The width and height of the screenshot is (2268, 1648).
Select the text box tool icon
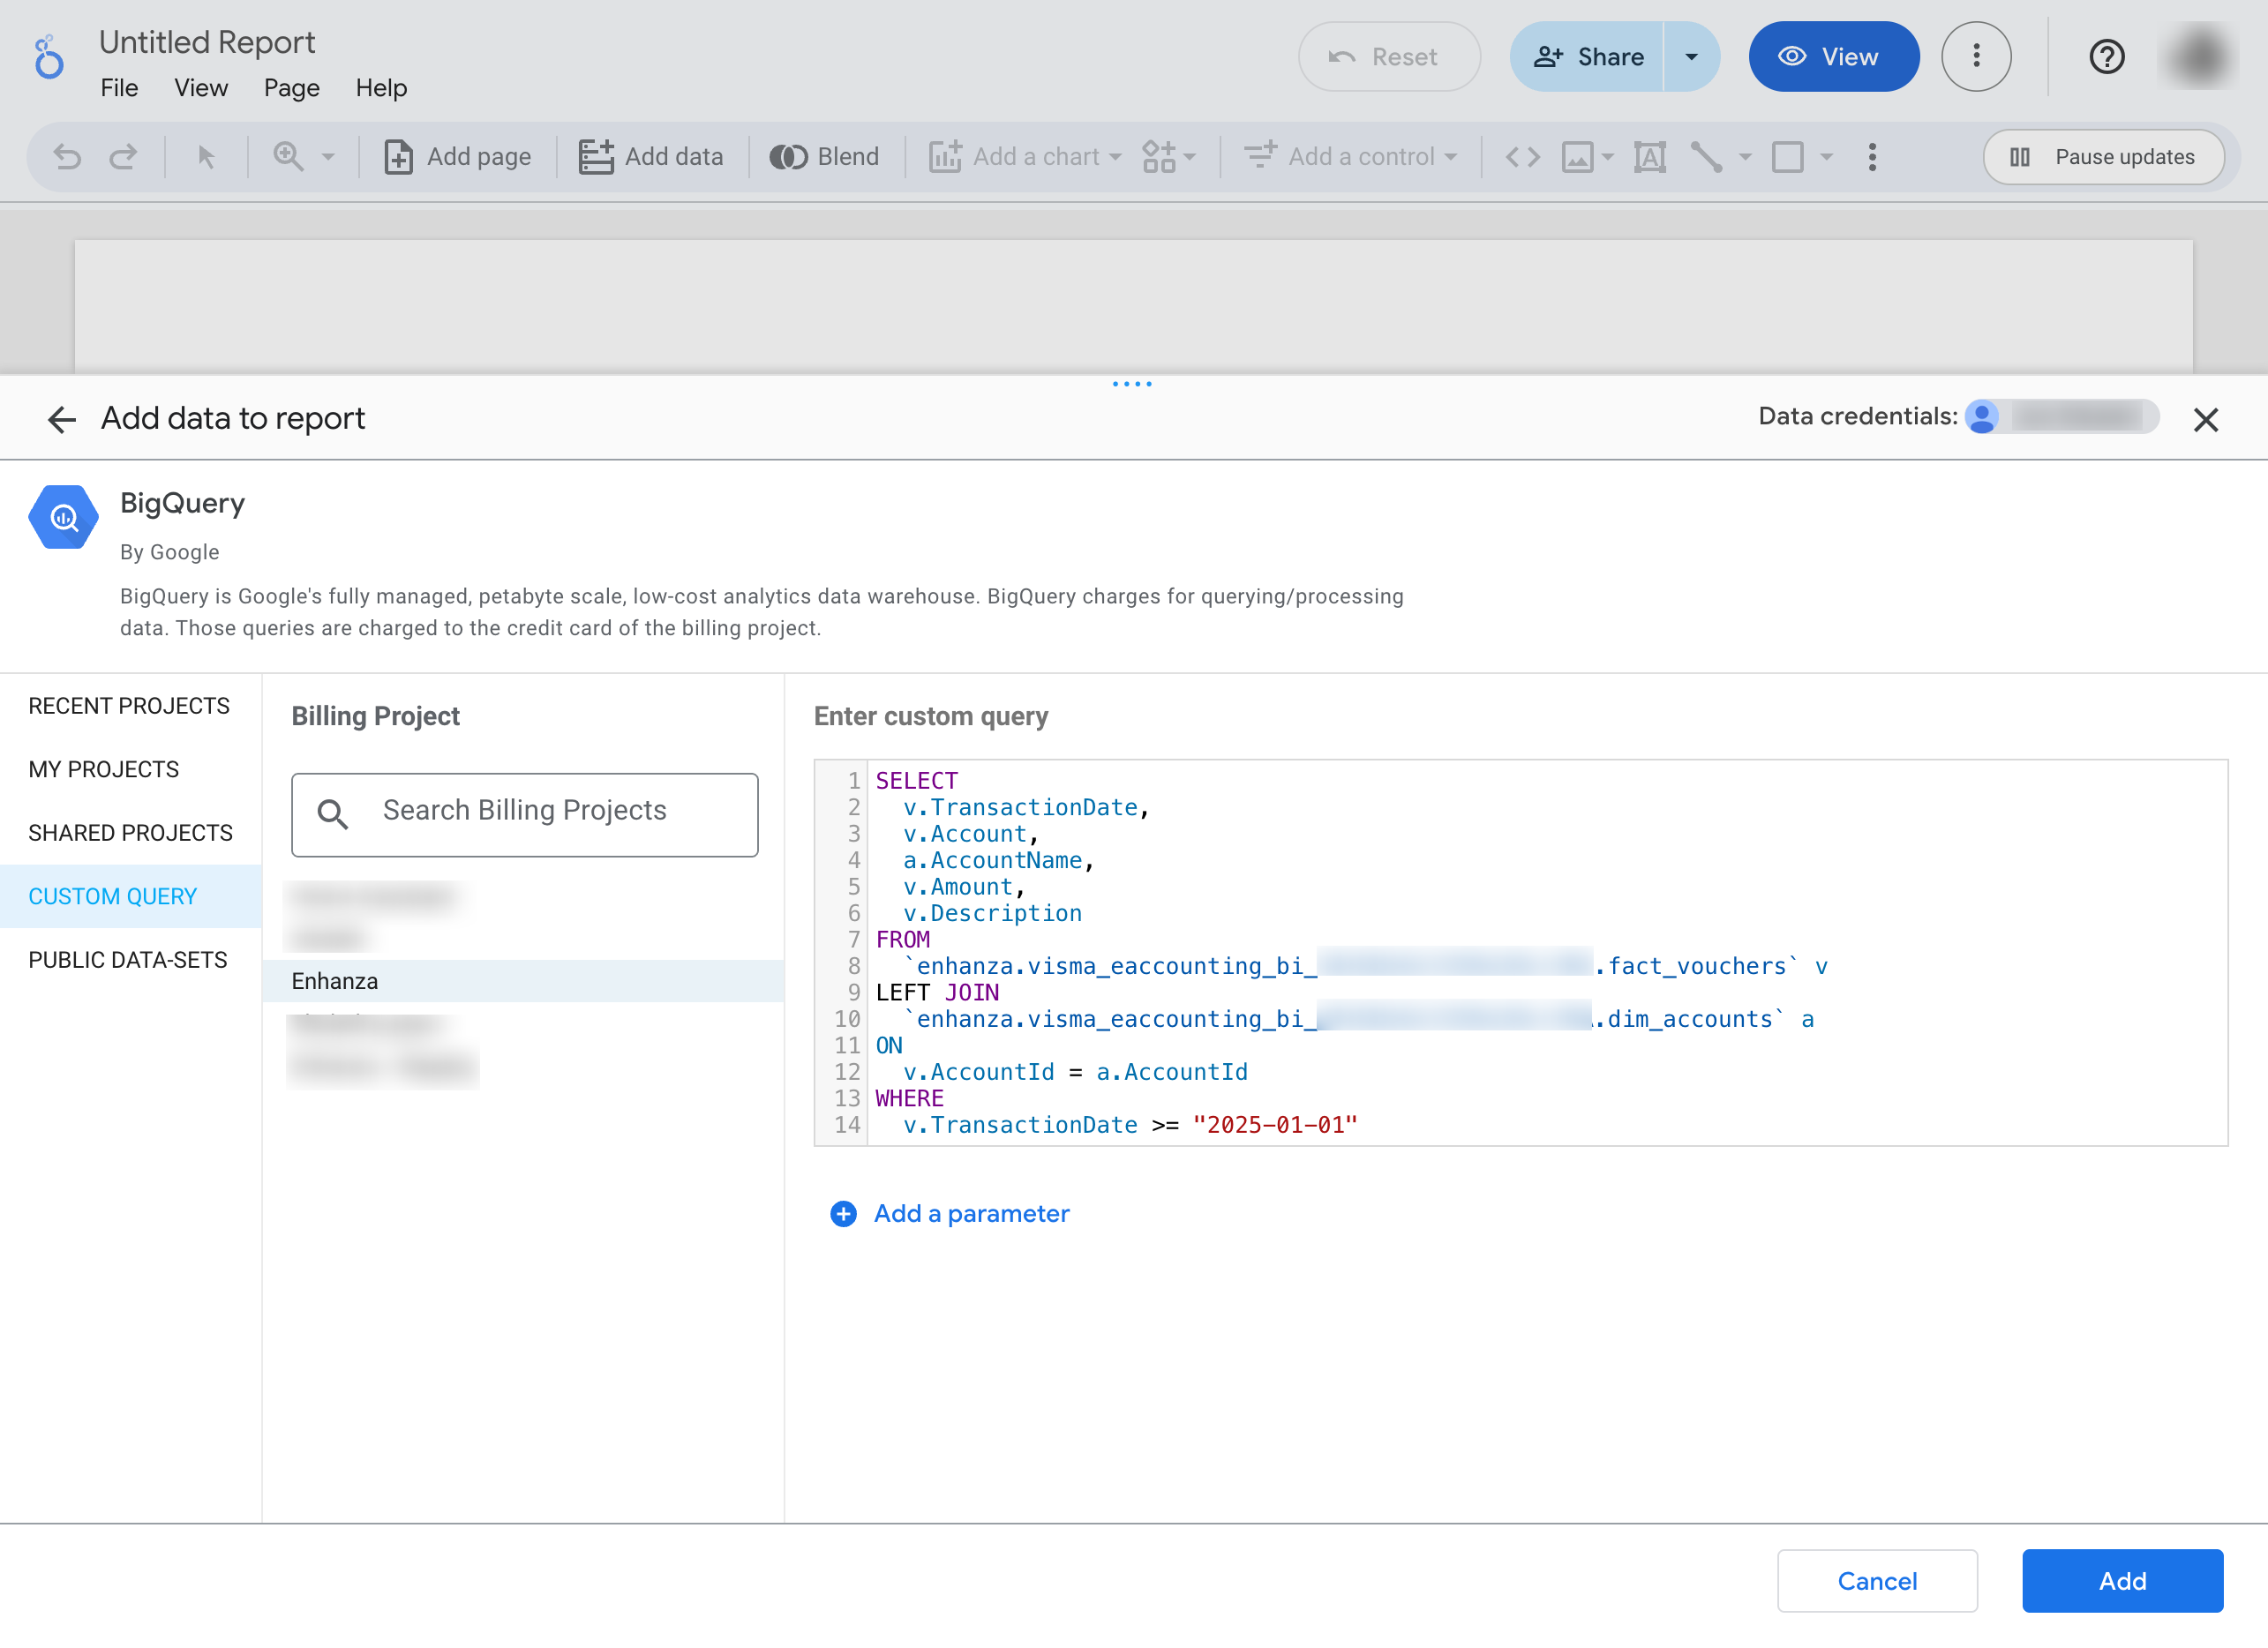coord(1649,157)
